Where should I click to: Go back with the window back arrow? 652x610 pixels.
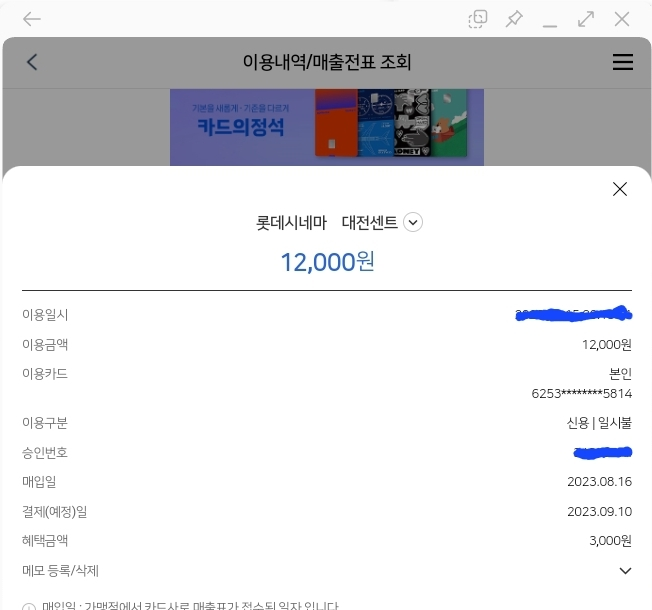(32, 19)
